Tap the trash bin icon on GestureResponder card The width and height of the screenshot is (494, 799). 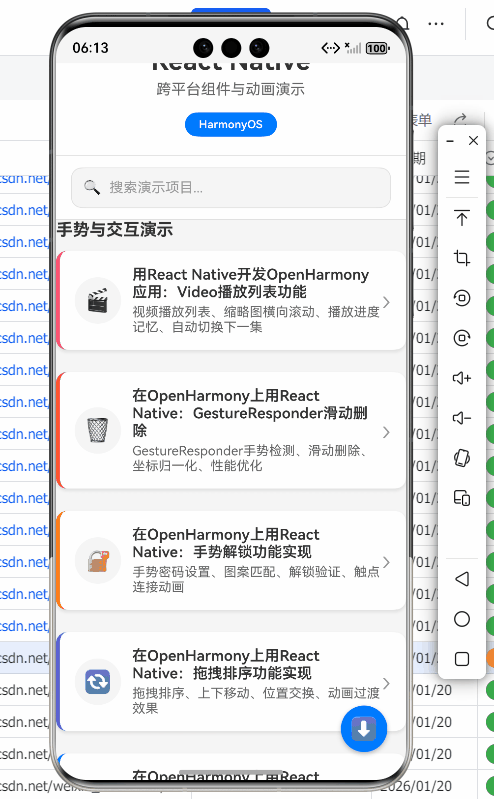point(98,431)
